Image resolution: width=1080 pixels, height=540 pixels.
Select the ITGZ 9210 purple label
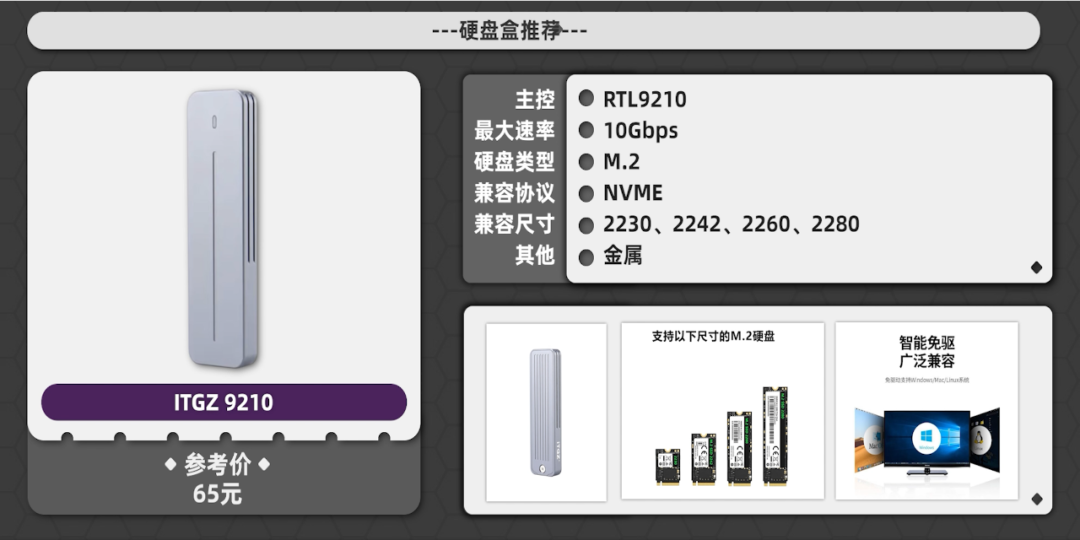pos(224,402)
